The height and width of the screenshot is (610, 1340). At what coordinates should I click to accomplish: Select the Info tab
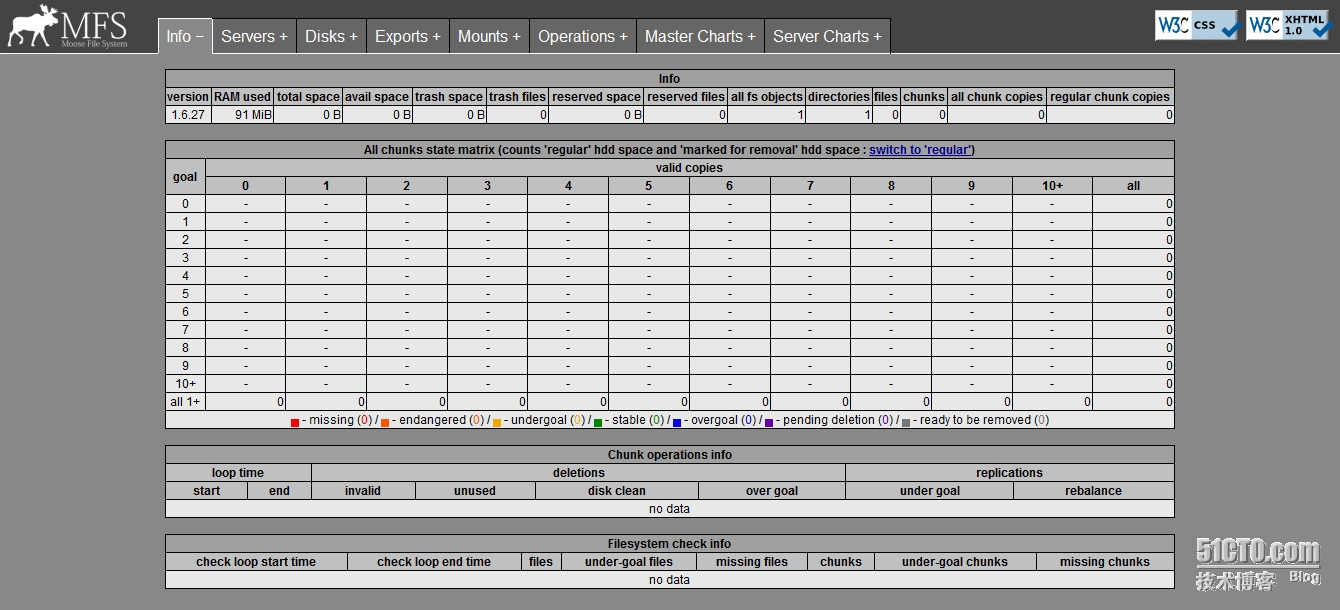185,36
